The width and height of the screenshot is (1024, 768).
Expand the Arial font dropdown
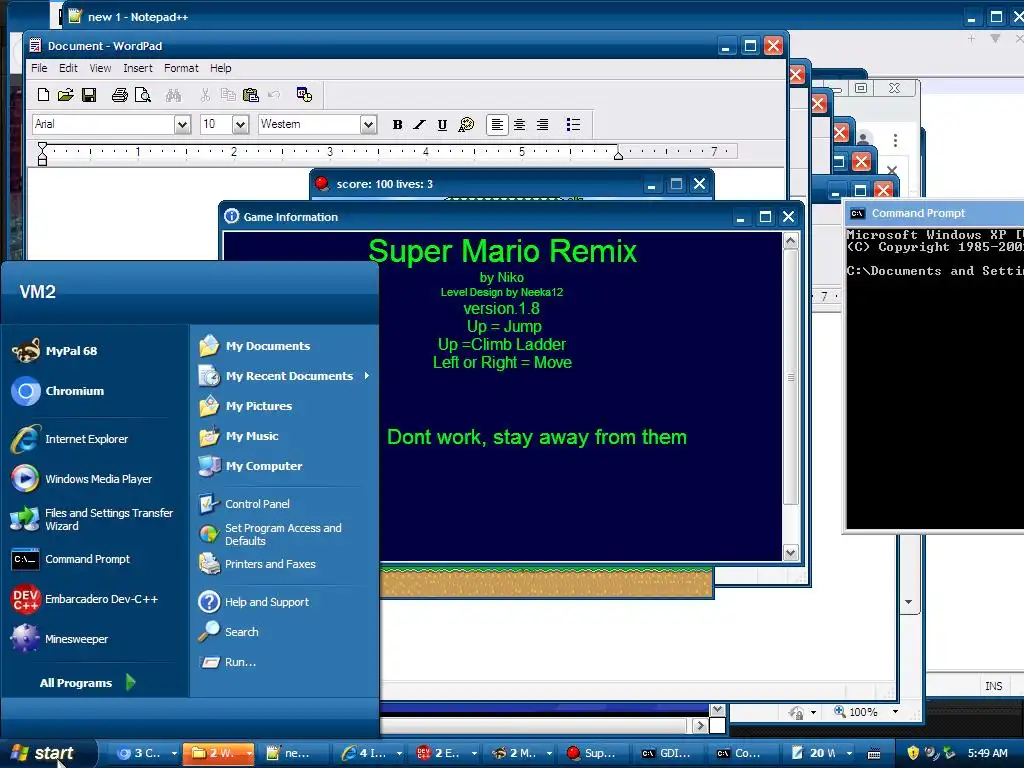coord(182,124)
